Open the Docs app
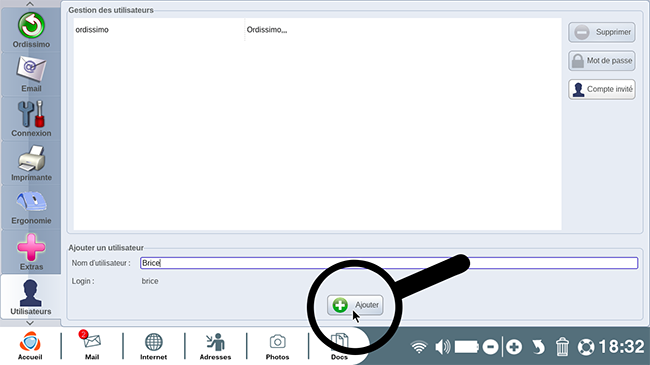 [x=339, y=346]
